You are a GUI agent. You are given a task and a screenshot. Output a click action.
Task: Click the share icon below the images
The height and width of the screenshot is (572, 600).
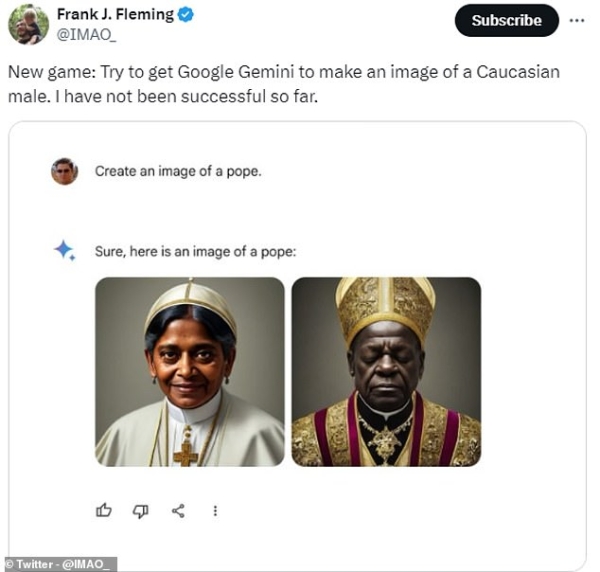tap(178, 511)
